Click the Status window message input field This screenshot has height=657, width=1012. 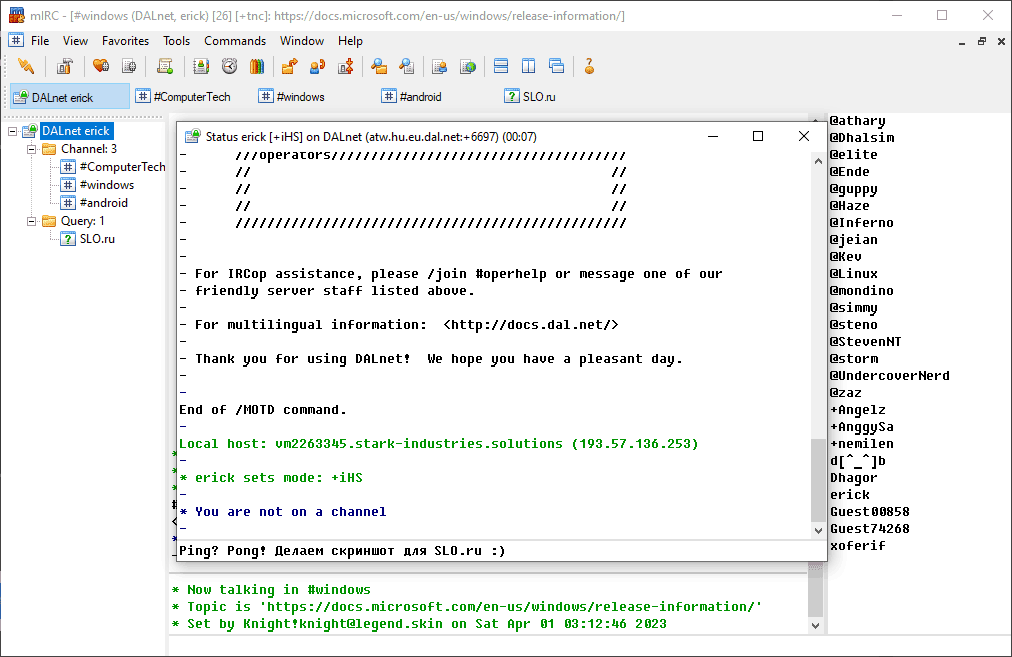coord(501,551)
